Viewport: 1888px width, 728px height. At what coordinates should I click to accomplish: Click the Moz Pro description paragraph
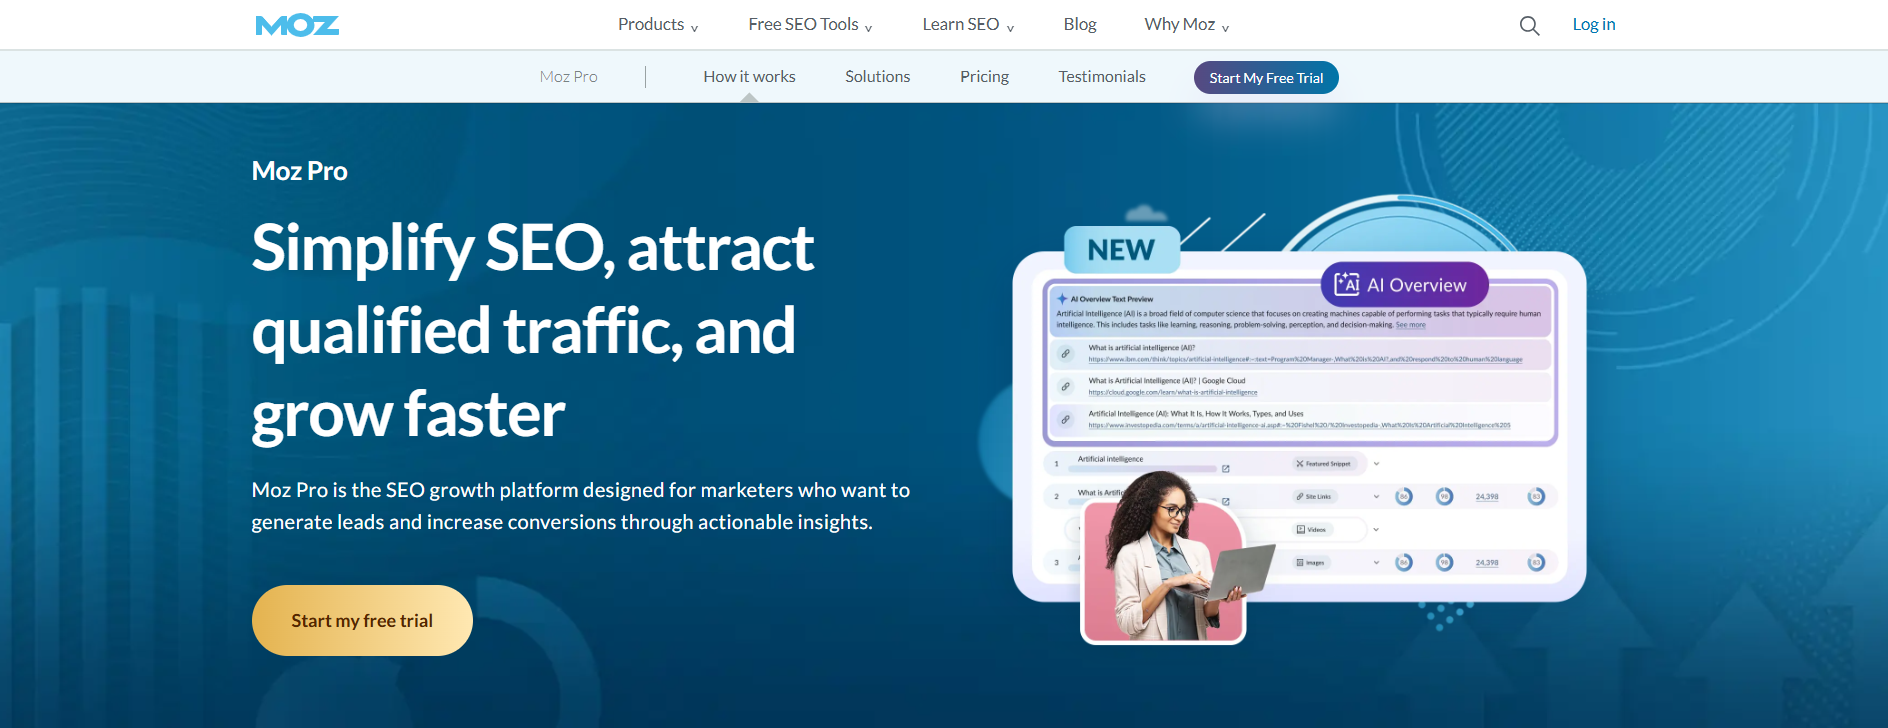(x=581, y=506)
